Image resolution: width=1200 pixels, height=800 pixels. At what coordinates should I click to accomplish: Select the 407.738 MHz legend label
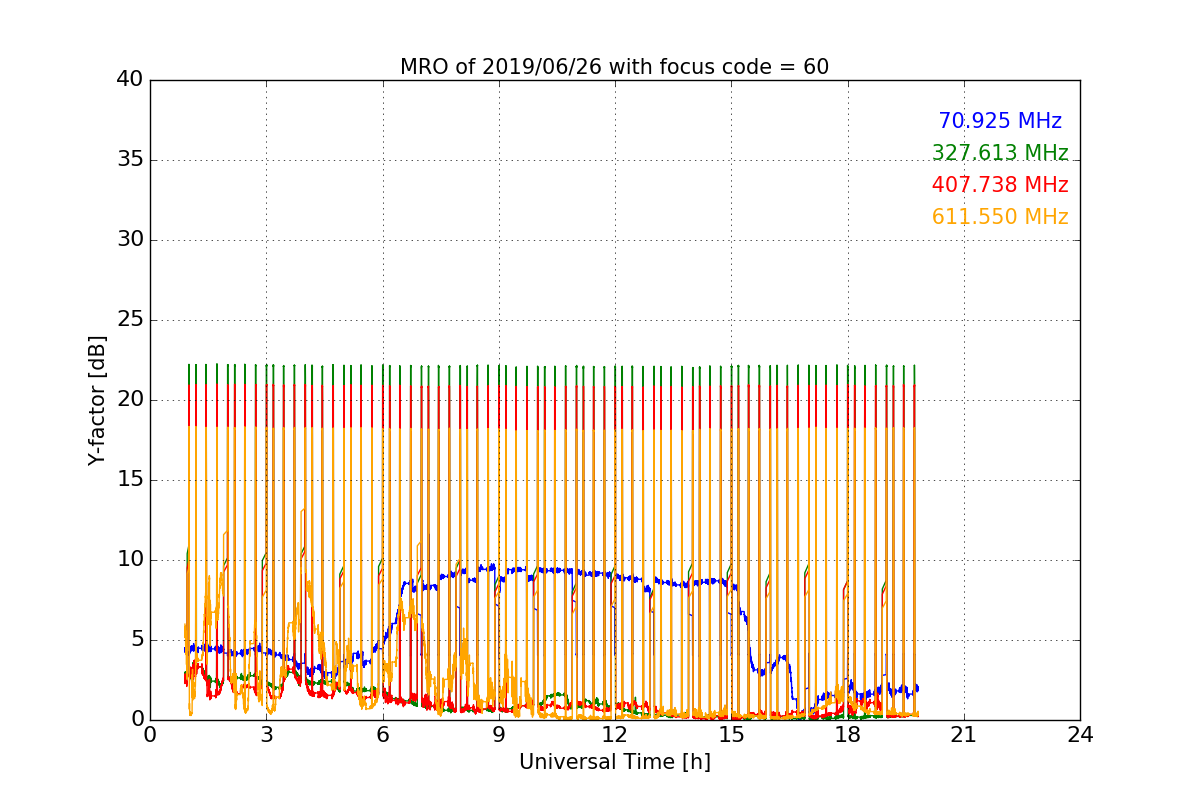[1000, 185]
